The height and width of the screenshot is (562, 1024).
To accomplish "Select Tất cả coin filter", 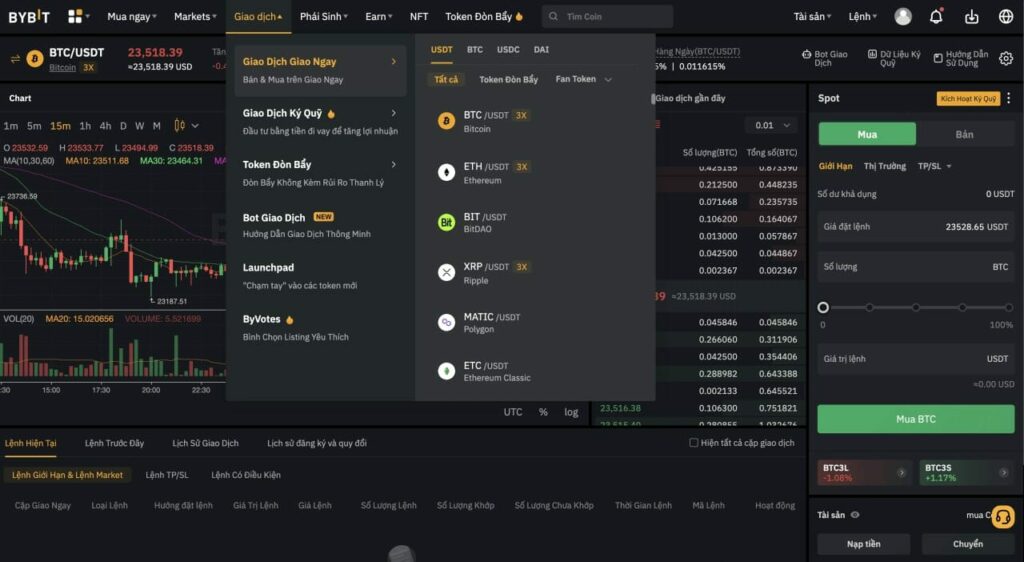I will (x=446, y=80).
